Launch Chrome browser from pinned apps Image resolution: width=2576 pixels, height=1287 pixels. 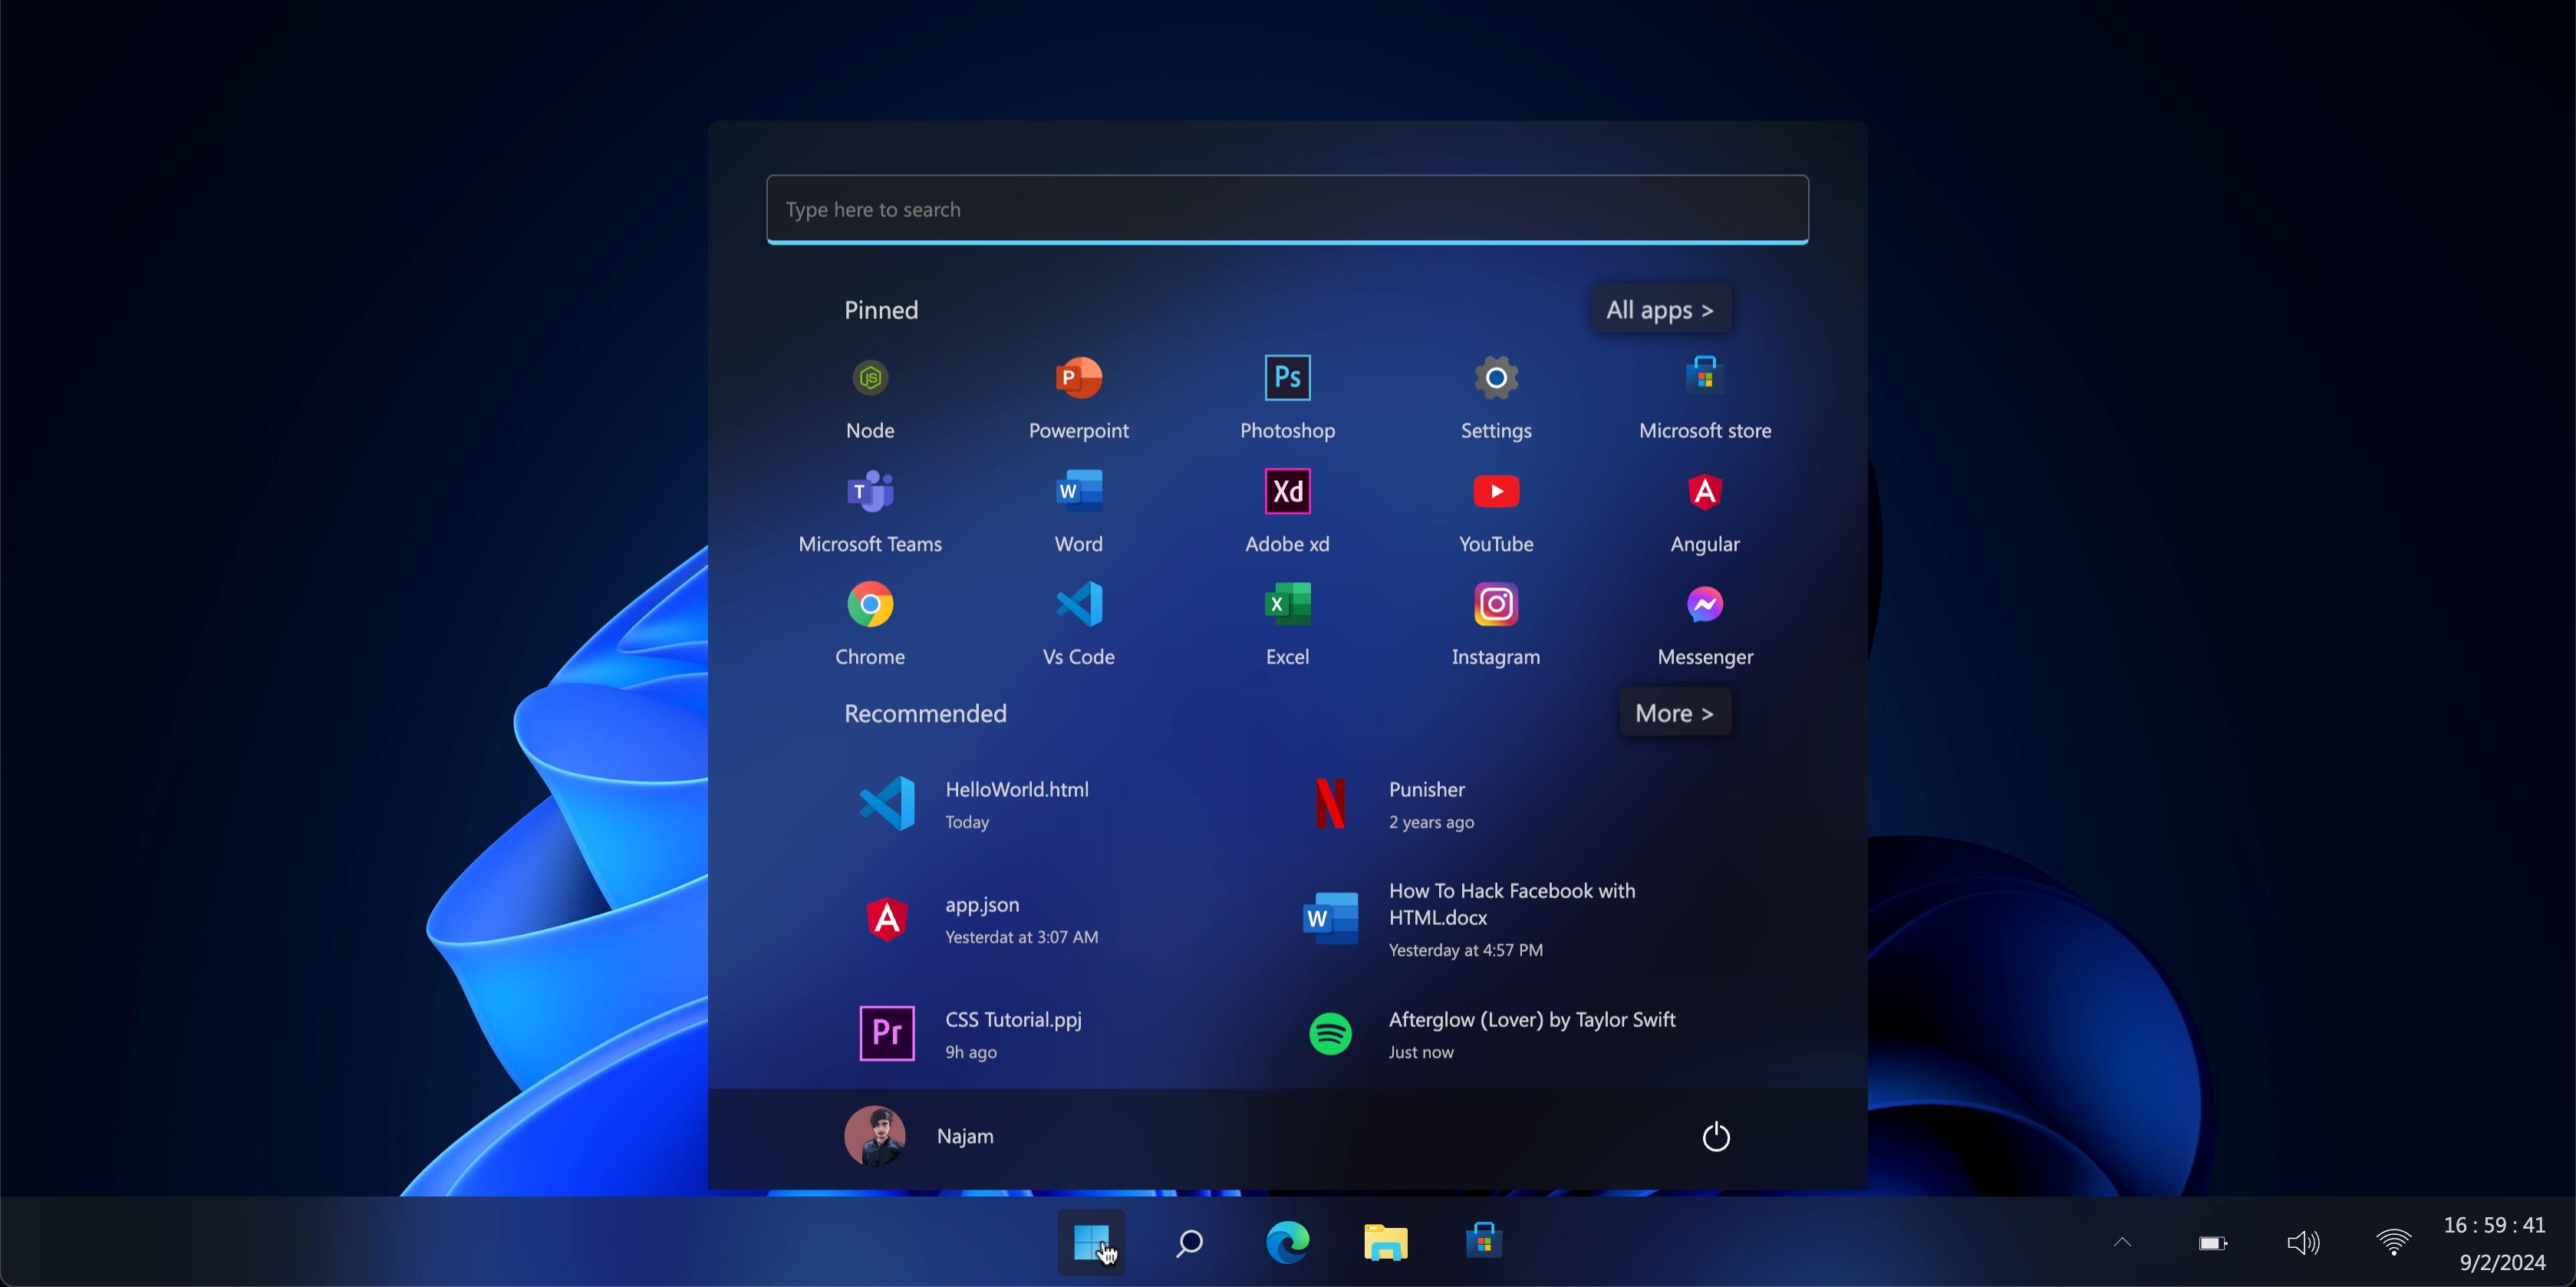tap(870, 624)
